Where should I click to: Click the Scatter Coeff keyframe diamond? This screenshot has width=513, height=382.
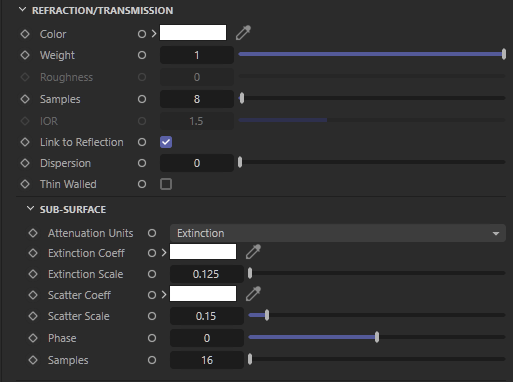click(33, 295)
